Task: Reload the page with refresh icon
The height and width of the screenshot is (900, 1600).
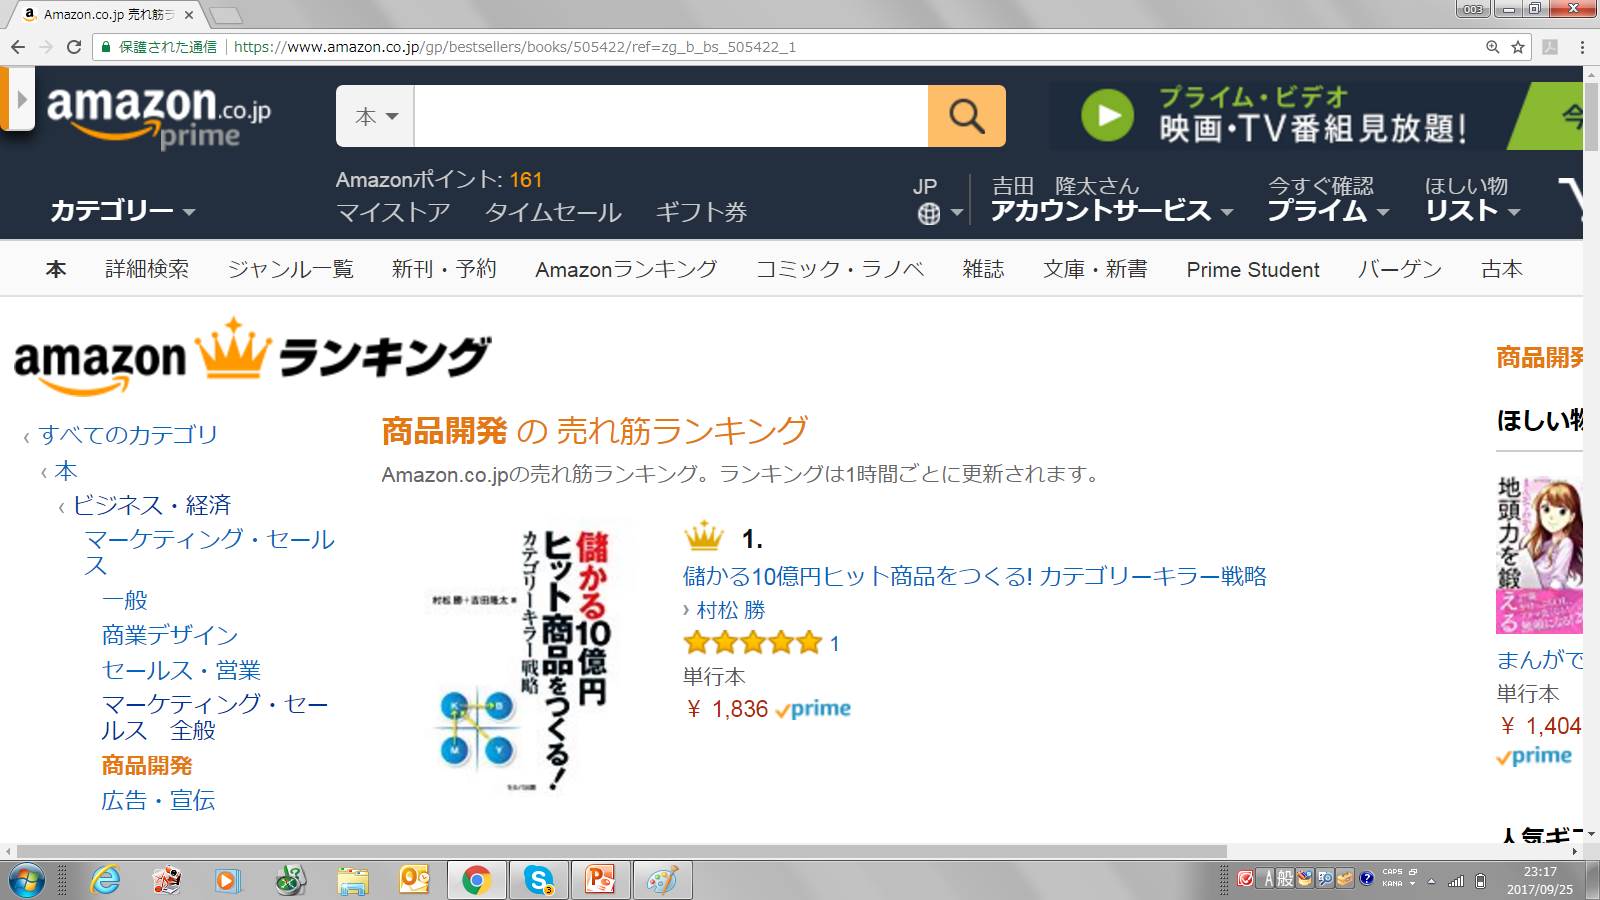Action: tap(74, 47)
